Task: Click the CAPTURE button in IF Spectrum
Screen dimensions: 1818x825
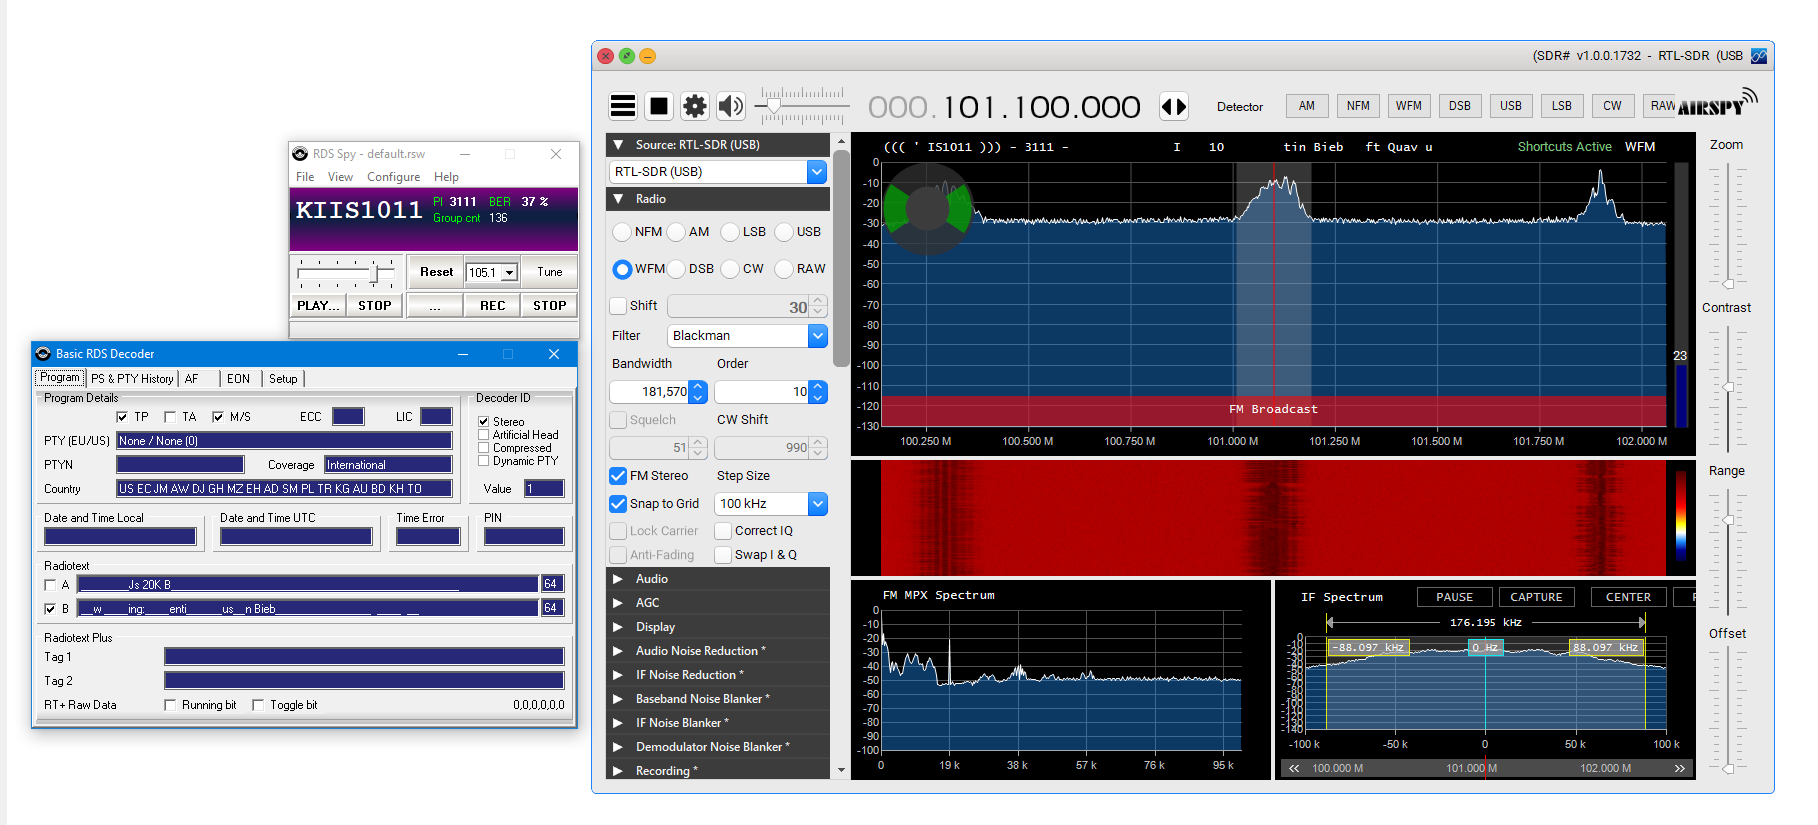Action: coord(1536,597)
